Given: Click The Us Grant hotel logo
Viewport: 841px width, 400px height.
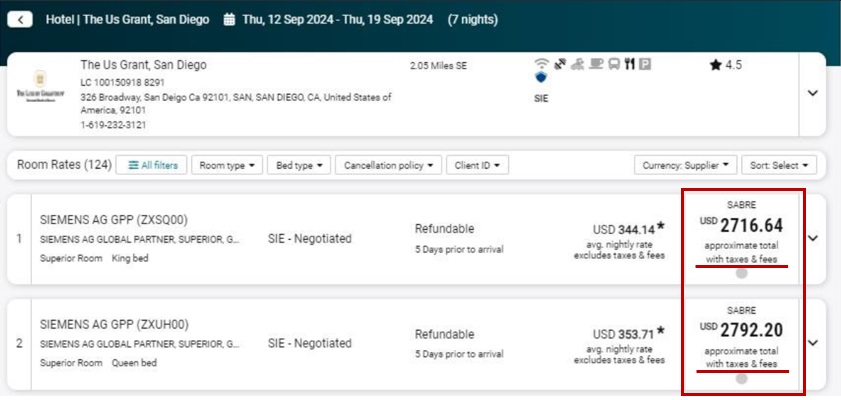Looking at the screenshot, I should coord(40,85).
